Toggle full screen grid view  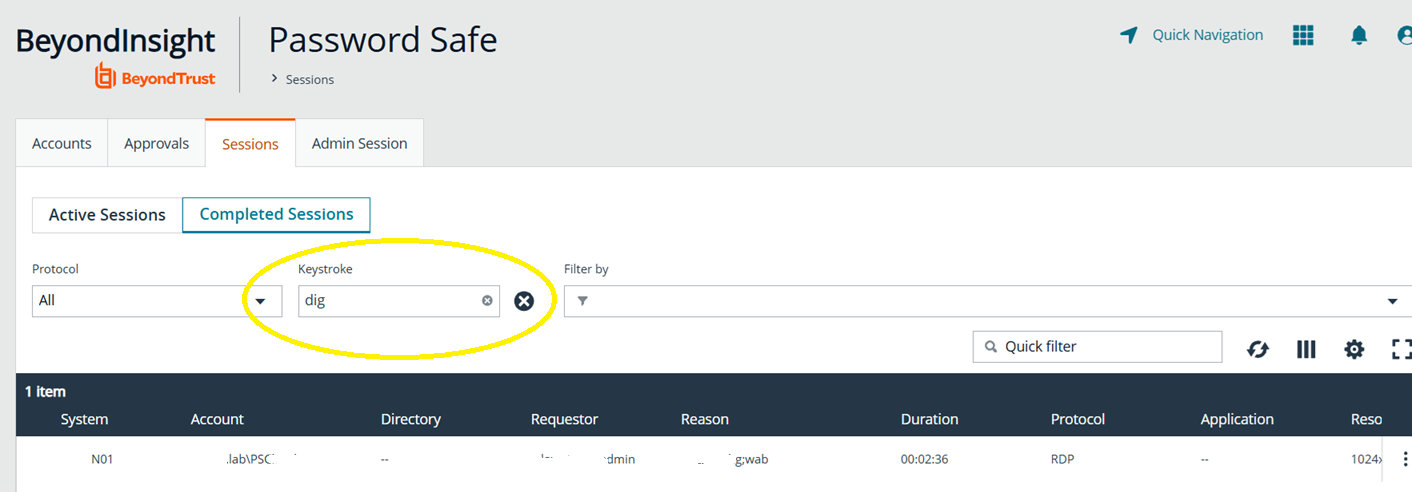pos(1401,349)
